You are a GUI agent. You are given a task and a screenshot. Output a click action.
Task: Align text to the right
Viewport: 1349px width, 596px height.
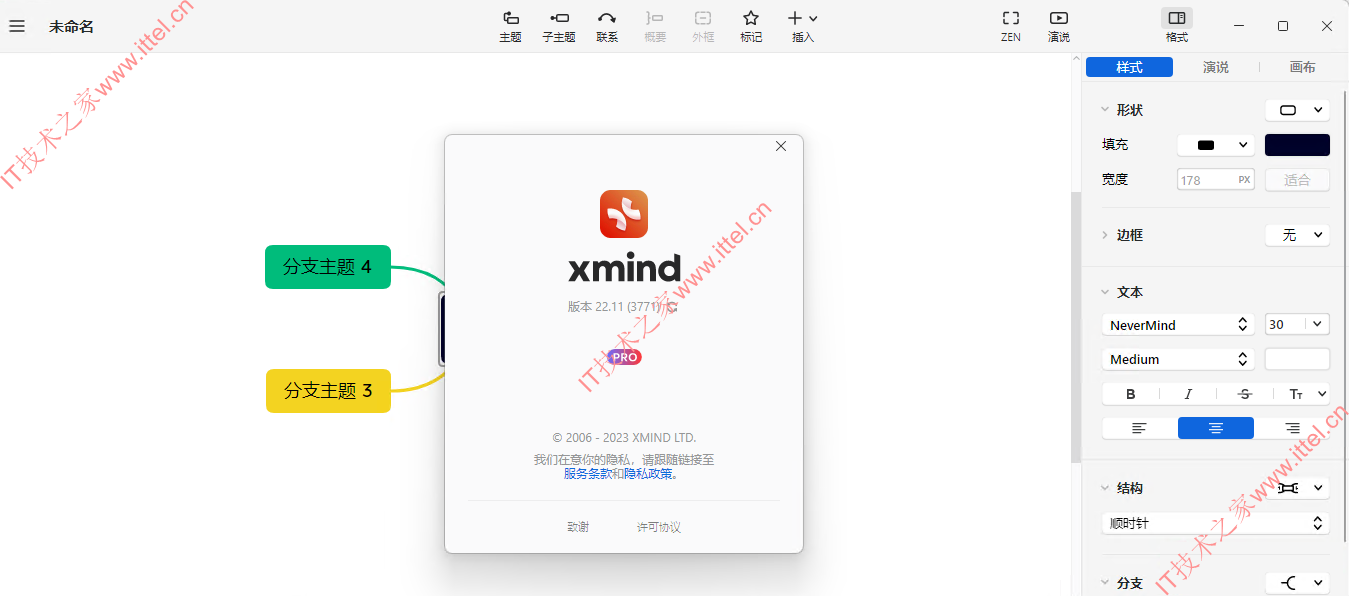(1292, 428)
